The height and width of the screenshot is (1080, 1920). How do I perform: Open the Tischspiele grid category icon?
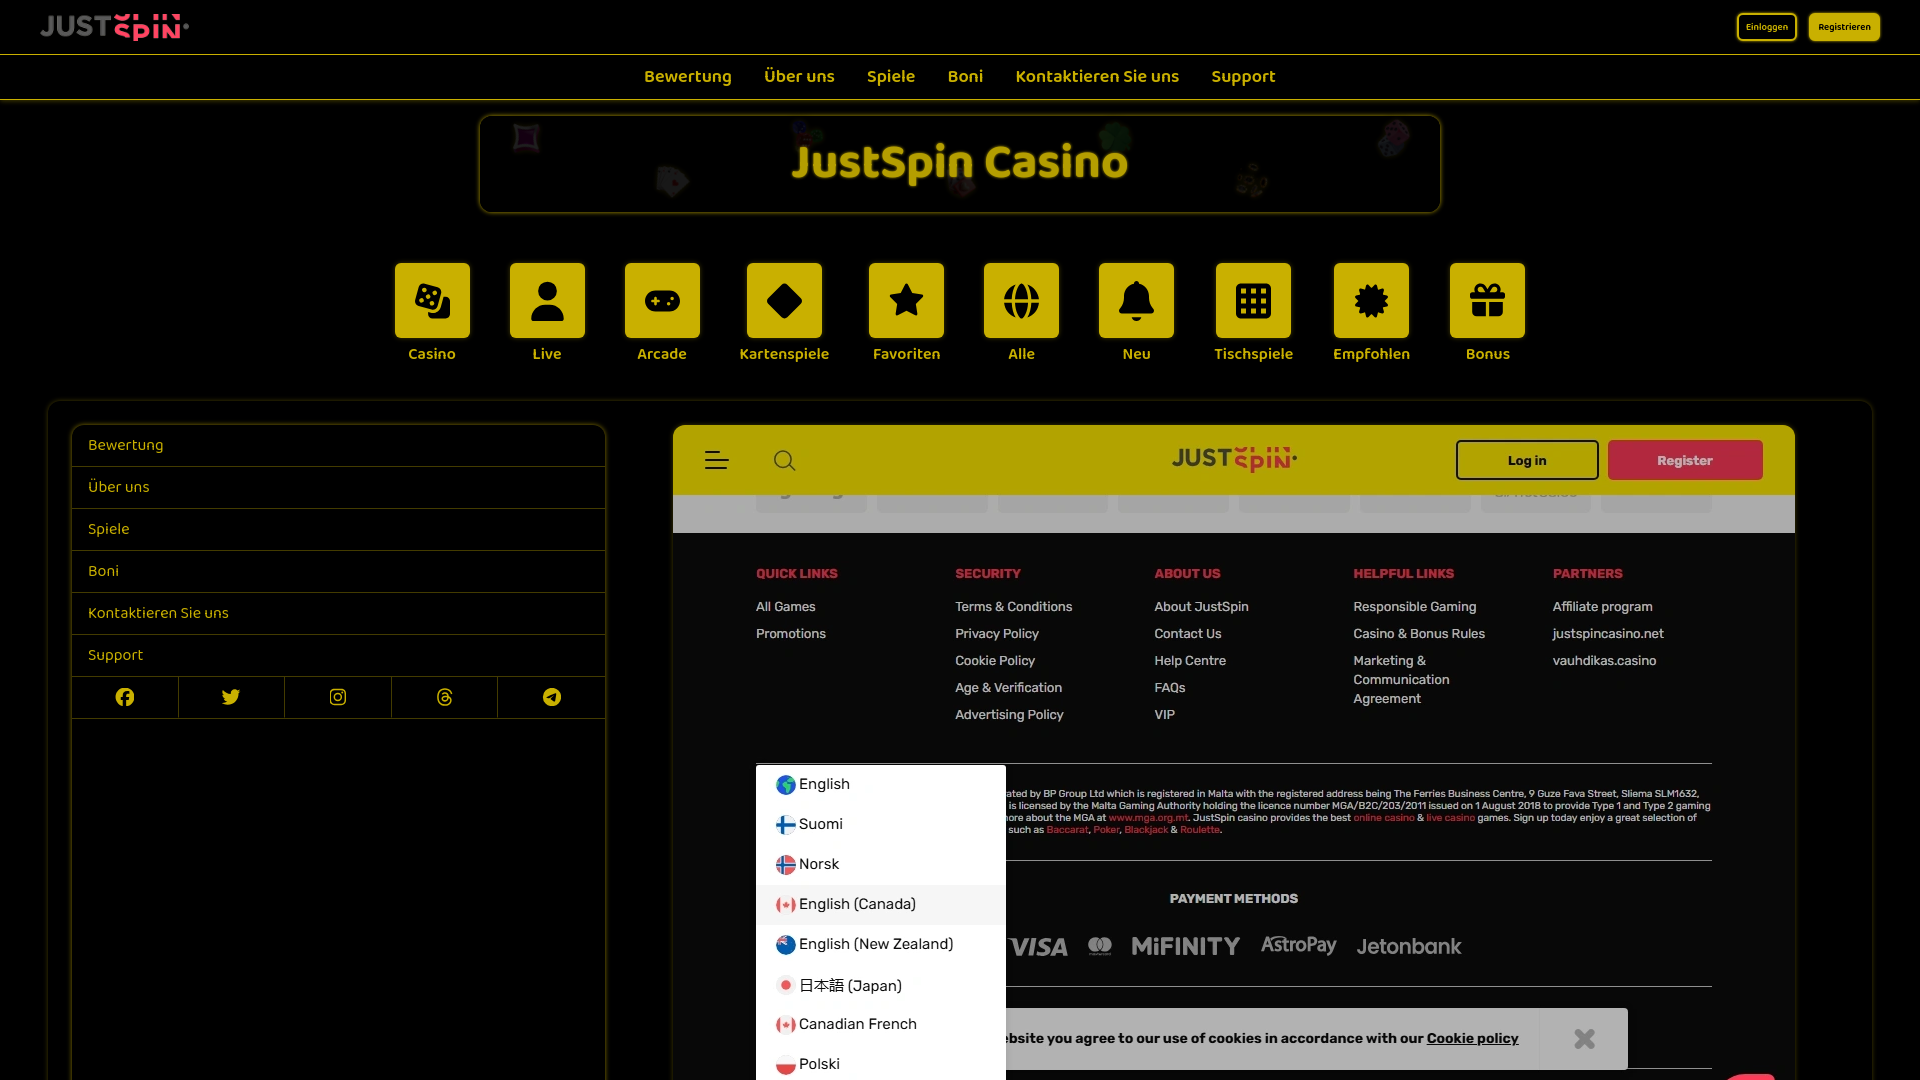[x=1253, y=300]
